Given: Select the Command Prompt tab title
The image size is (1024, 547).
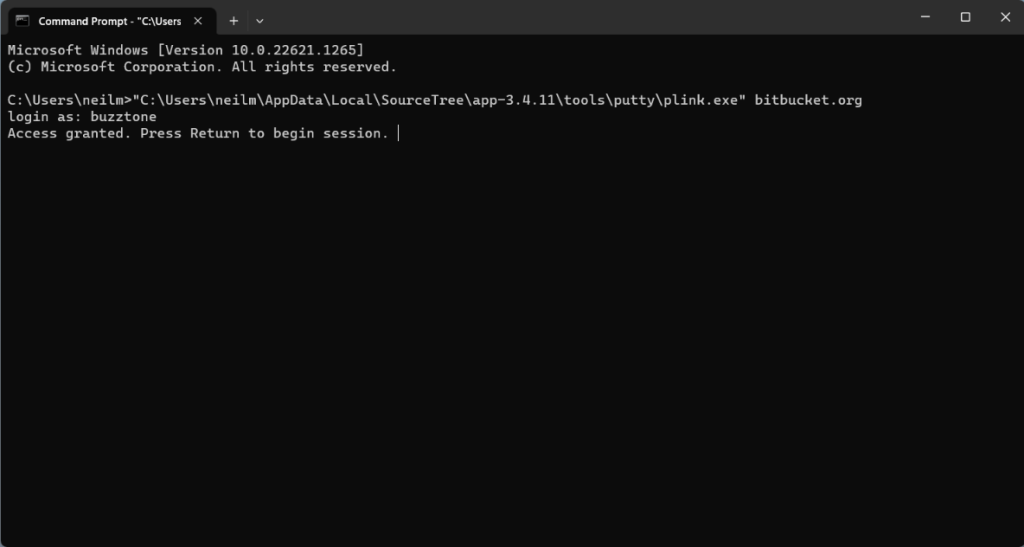Looking at the screenshot, I should 110,20.
